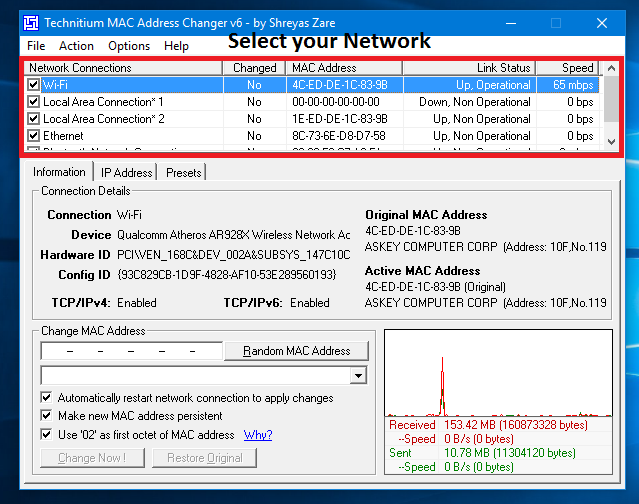Select the Ethernet connection row
The width and height of the screenshot is (639, 504).
tap(312, 136)
